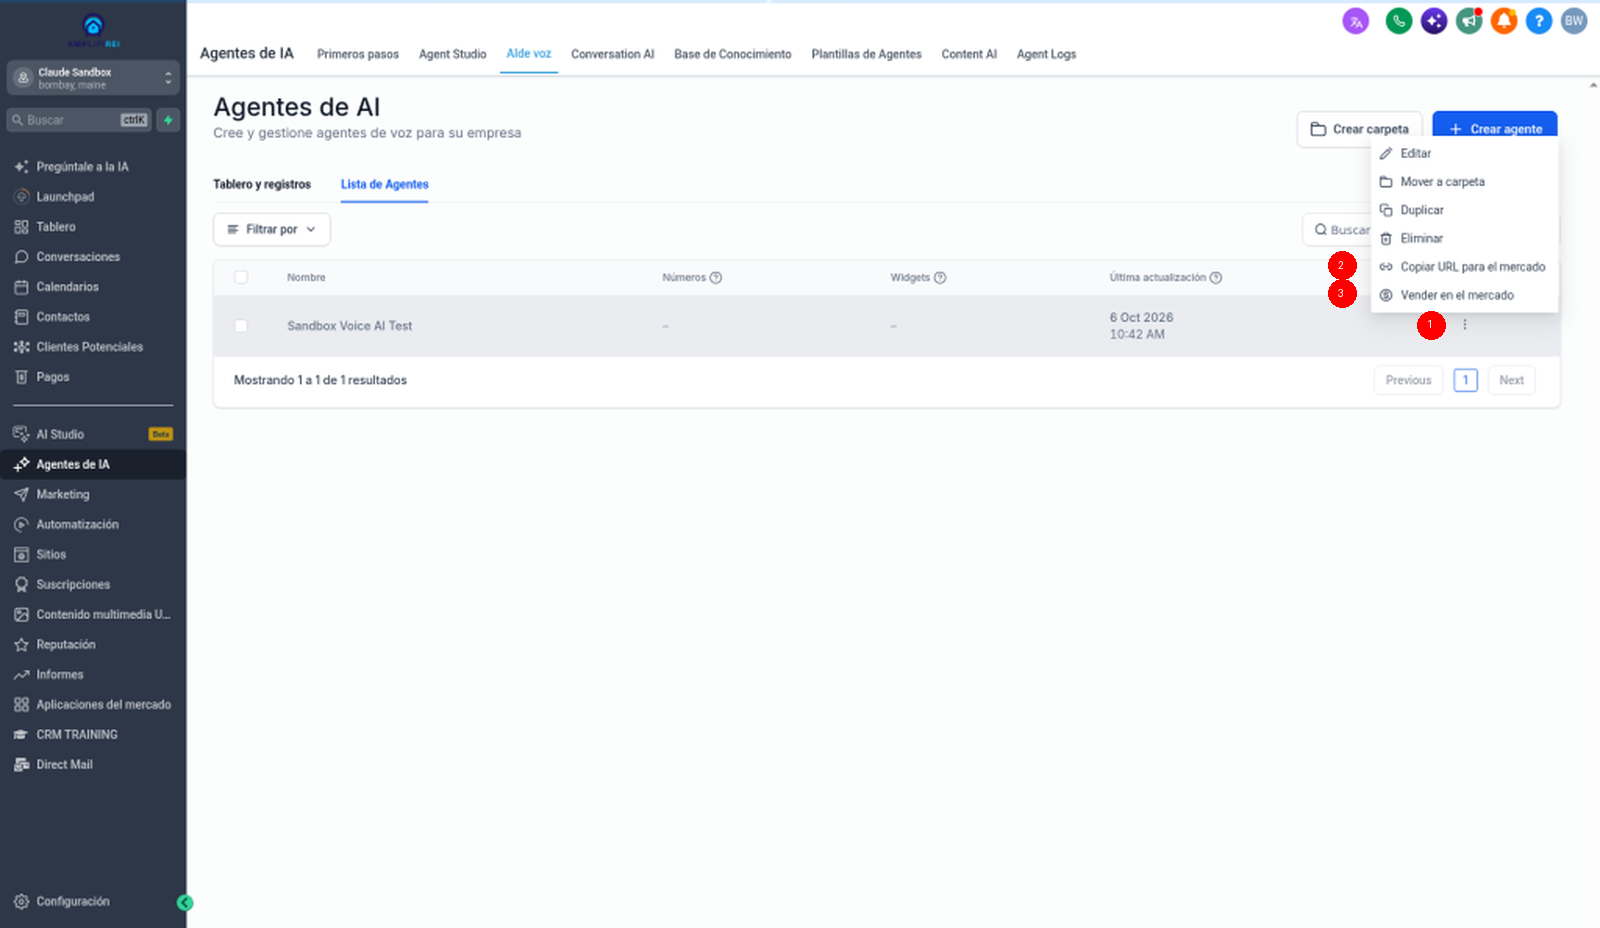Open three-dot menu for Sandbox Voice AI Test
This screenshot has height=928, width=1600.
[x=1465, y=325]
